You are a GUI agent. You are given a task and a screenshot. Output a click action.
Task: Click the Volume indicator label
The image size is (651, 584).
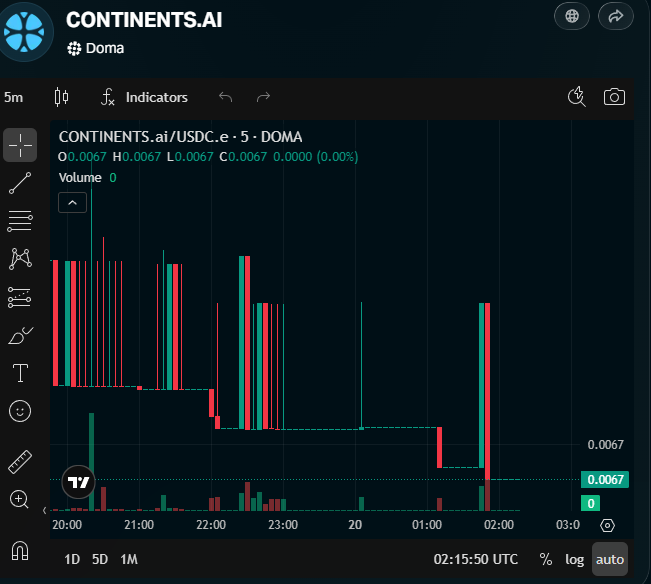tap(80, 178)
